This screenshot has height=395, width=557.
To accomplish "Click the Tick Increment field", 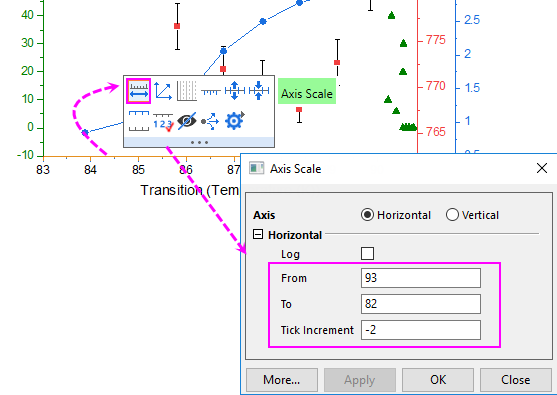I will click(x=421, y=330).
